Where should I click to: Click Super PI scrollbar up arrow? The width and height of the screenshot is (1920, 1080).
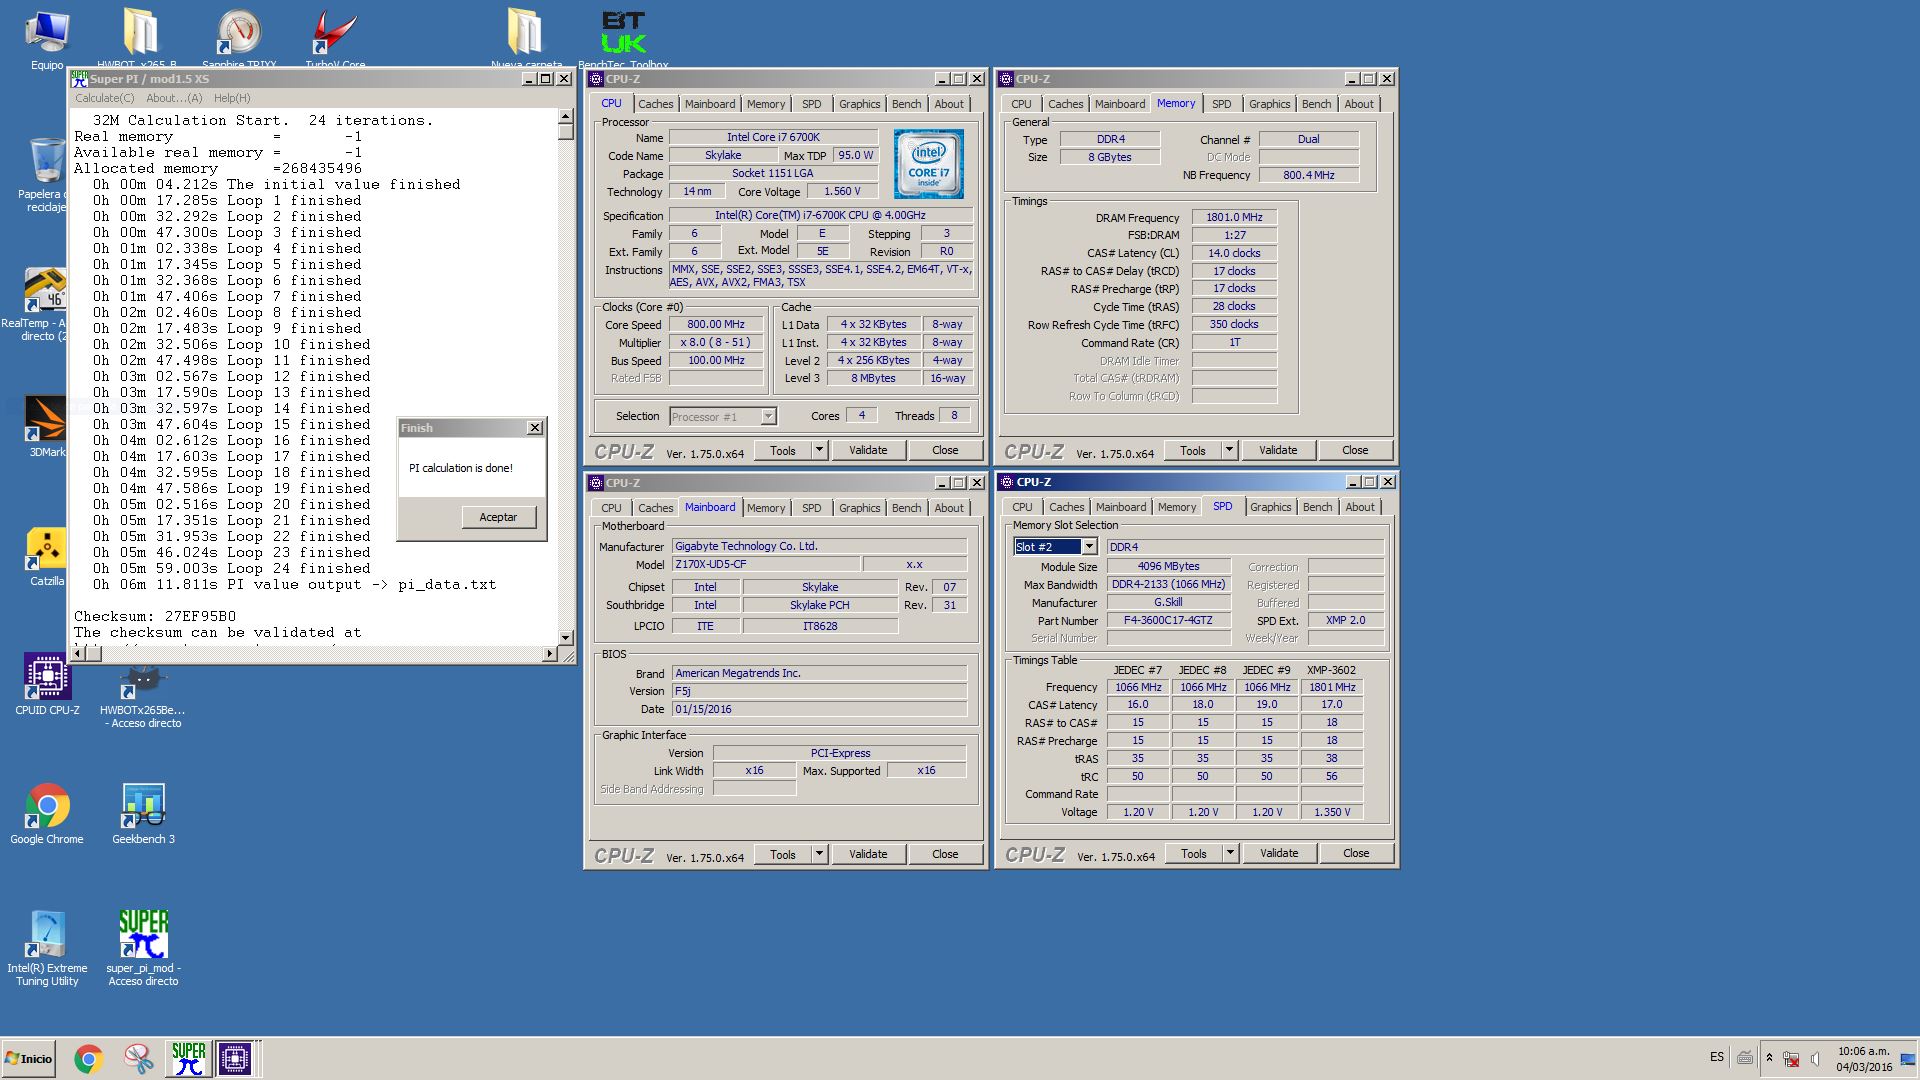tap(565, 117)
